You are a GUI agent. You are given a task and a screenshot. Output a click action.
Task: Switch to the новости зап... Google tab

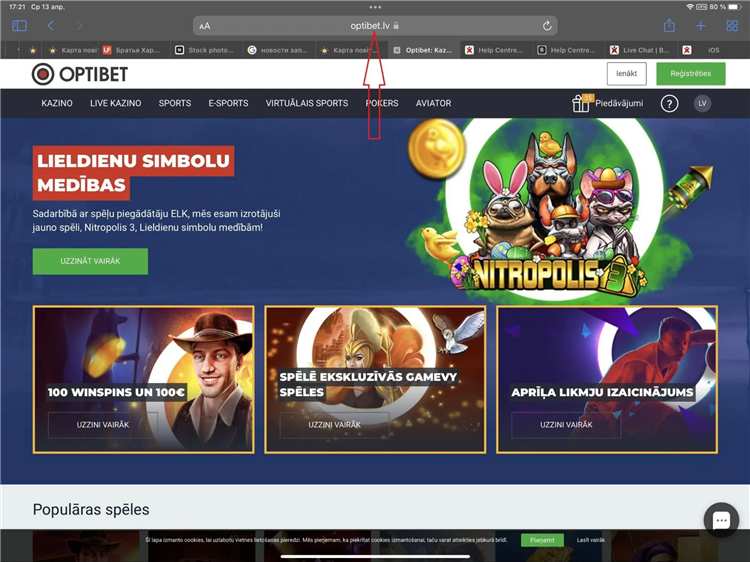click(x=279, y=50)
